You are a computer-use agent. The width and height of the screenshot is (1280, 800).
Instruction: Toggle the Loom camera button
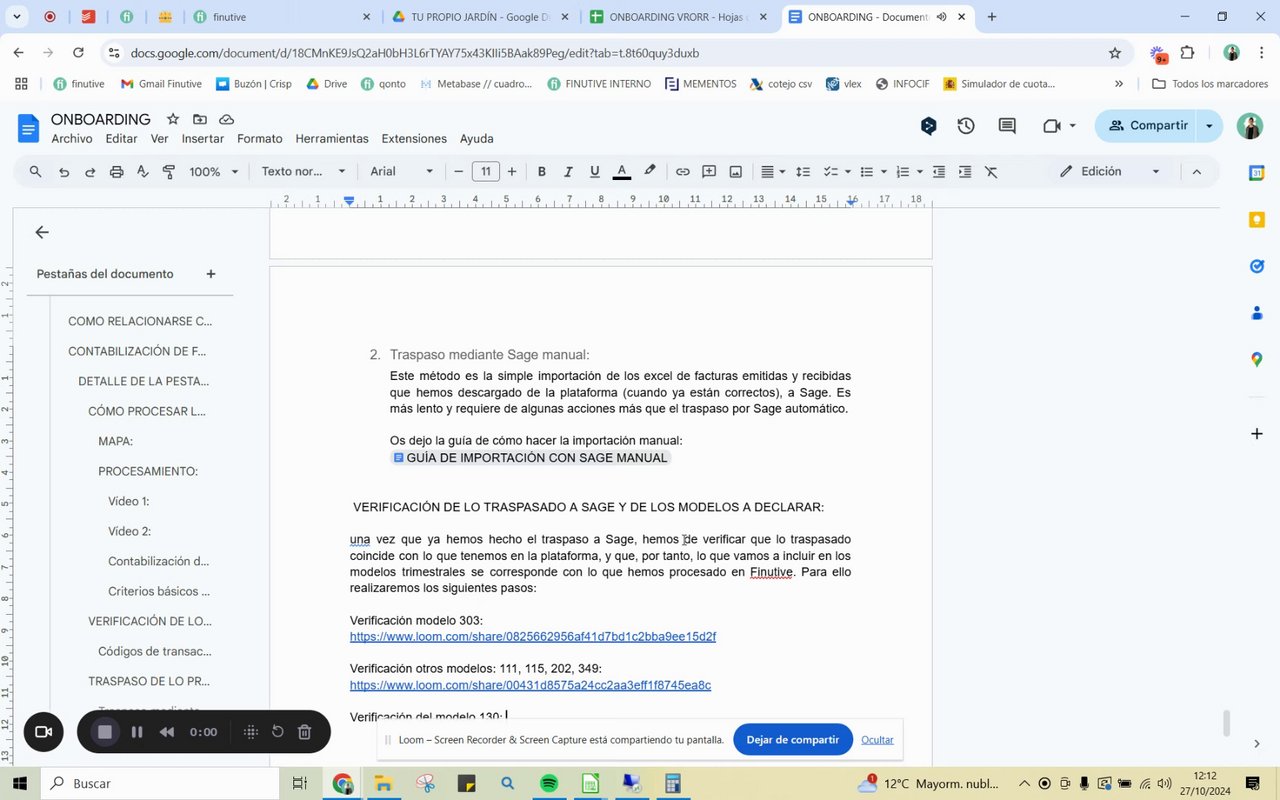[x=43, y=732]
